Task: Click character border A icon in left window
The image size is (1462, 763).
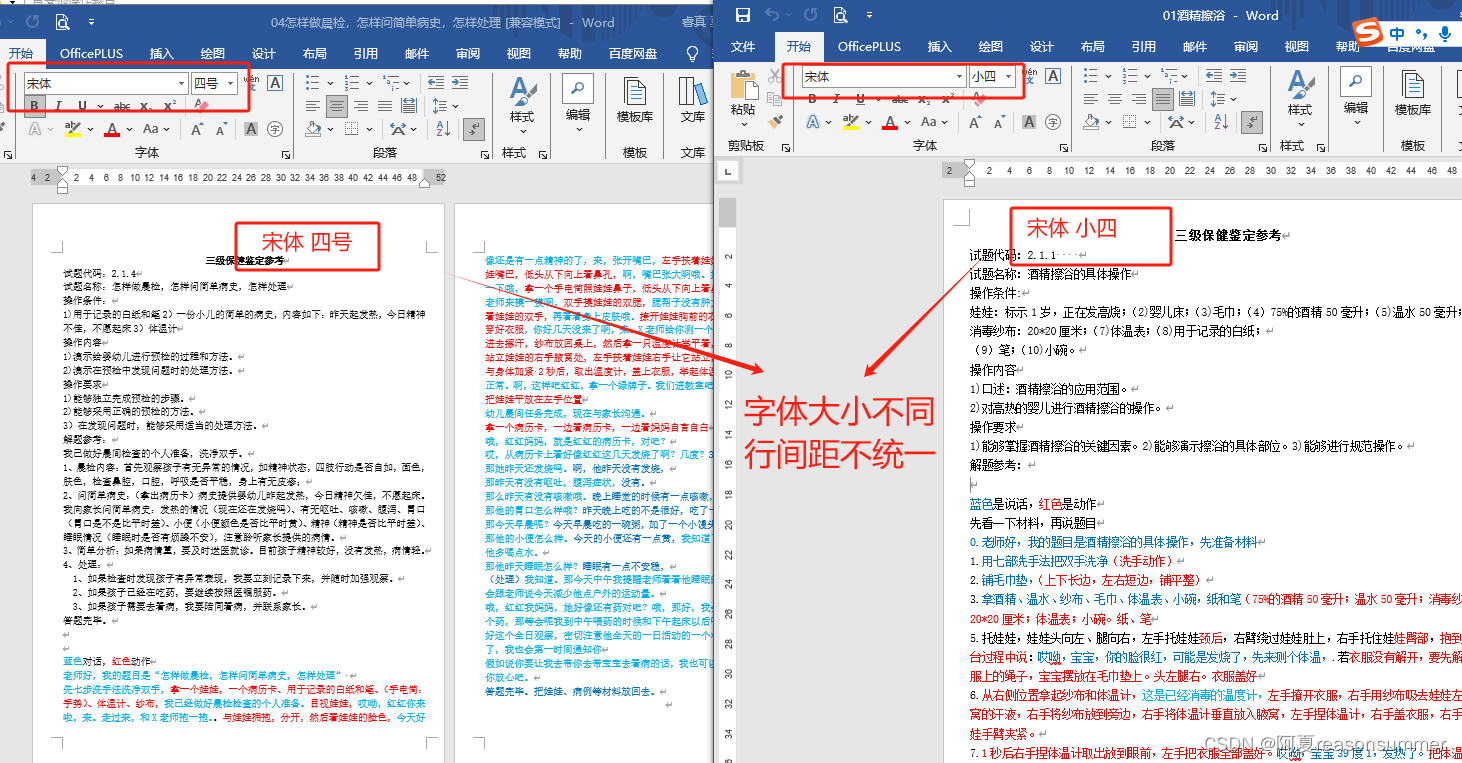Action: coord(275,83)
